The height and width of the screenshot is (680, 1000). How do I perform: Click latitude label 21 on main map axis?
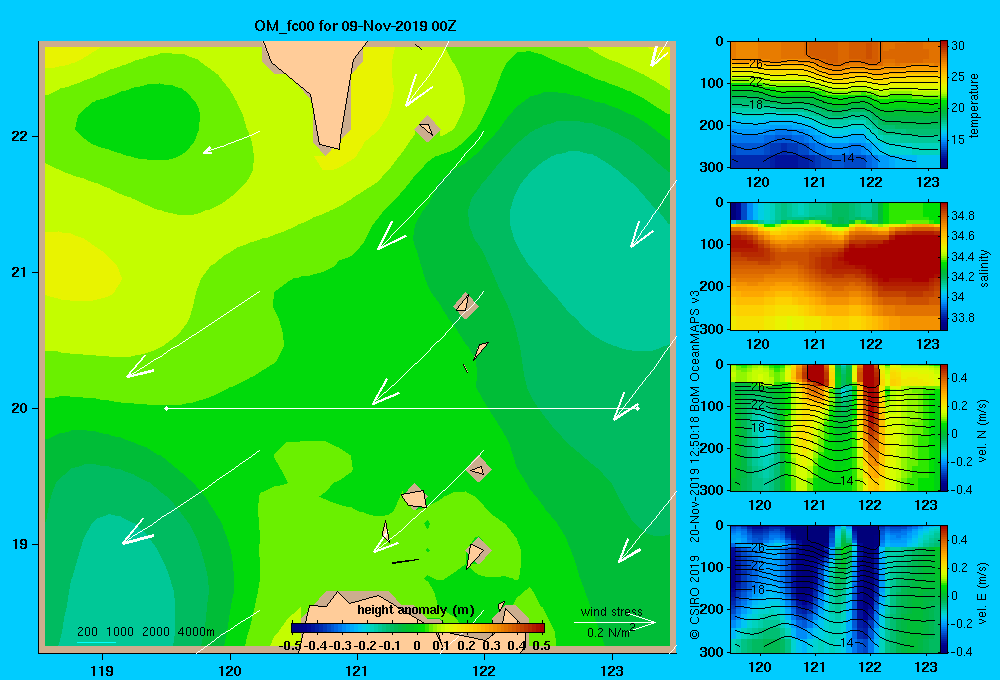(20, 272)
